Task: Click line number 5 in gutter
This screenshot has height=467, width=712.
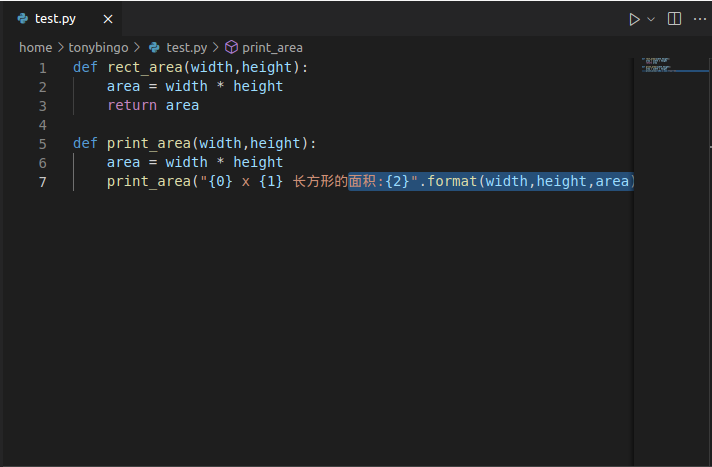Action: click(43, 143)
